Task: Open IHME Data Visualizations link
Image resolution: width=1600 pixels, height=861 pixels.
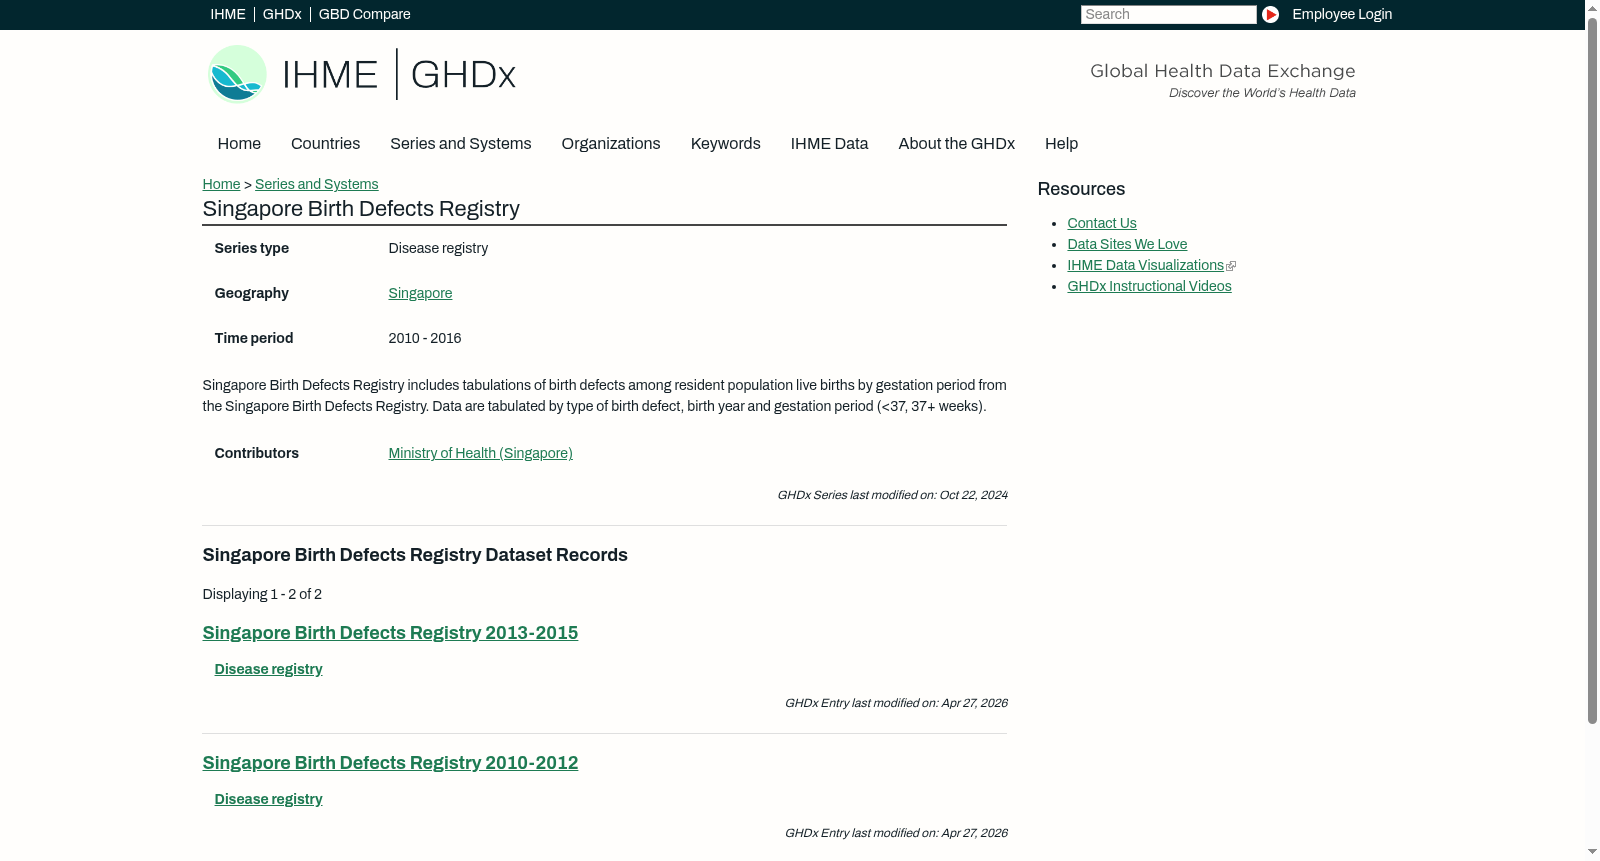Action: click(1145, 266)
